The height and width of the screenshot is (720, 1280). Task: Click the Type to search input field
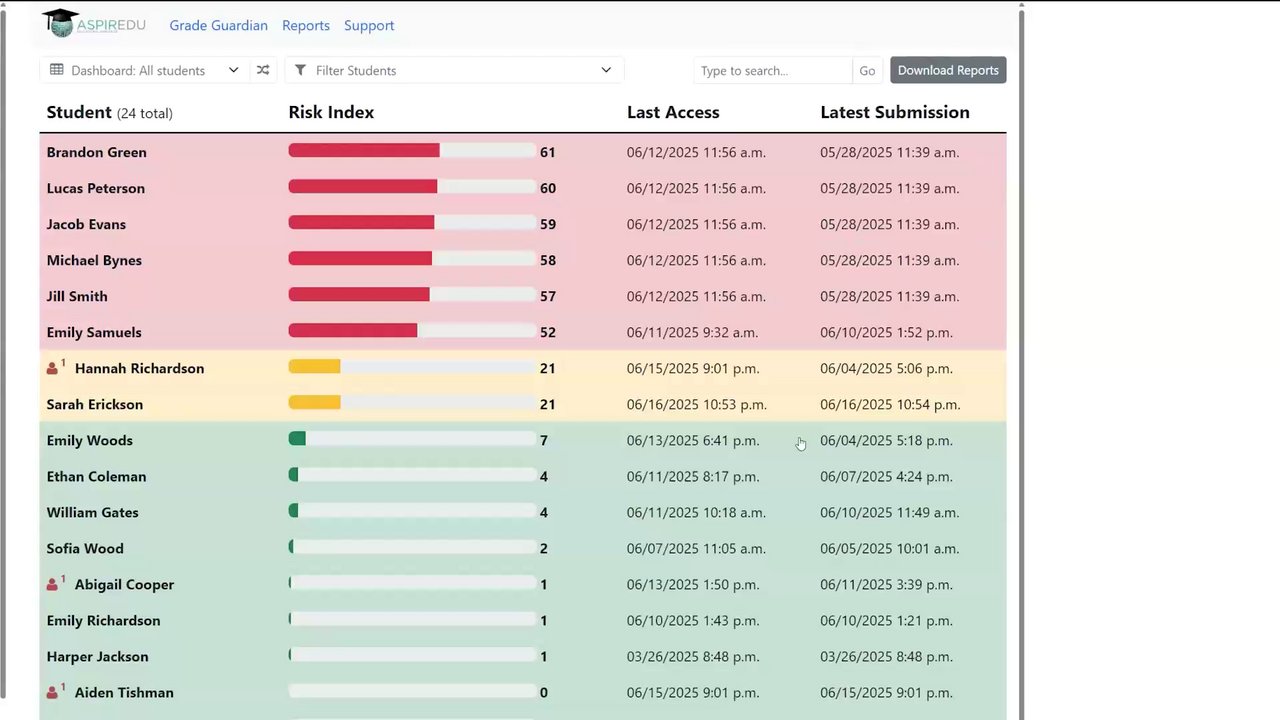coord(772,70)
